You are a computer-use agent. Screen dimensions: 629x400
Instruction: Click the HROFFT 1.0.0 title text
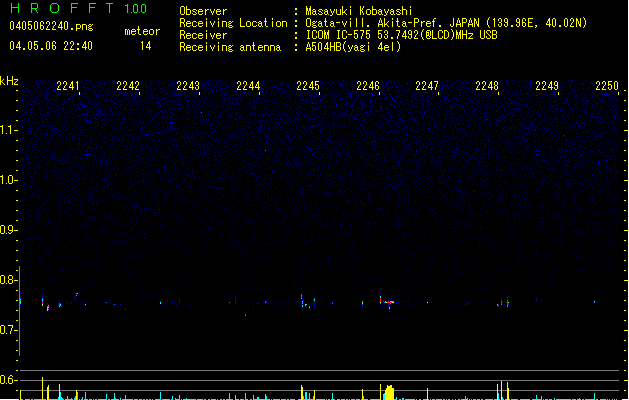pyautogui.click(x=78, y=8)
